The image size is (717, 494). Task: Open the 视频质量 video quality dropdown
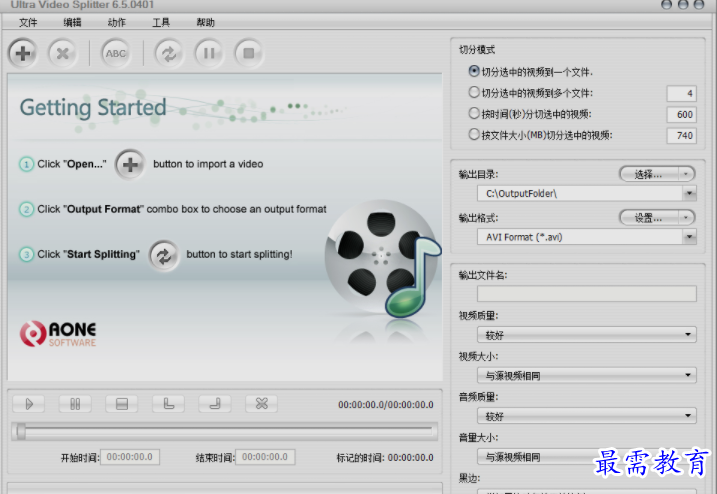pos(587,335)
